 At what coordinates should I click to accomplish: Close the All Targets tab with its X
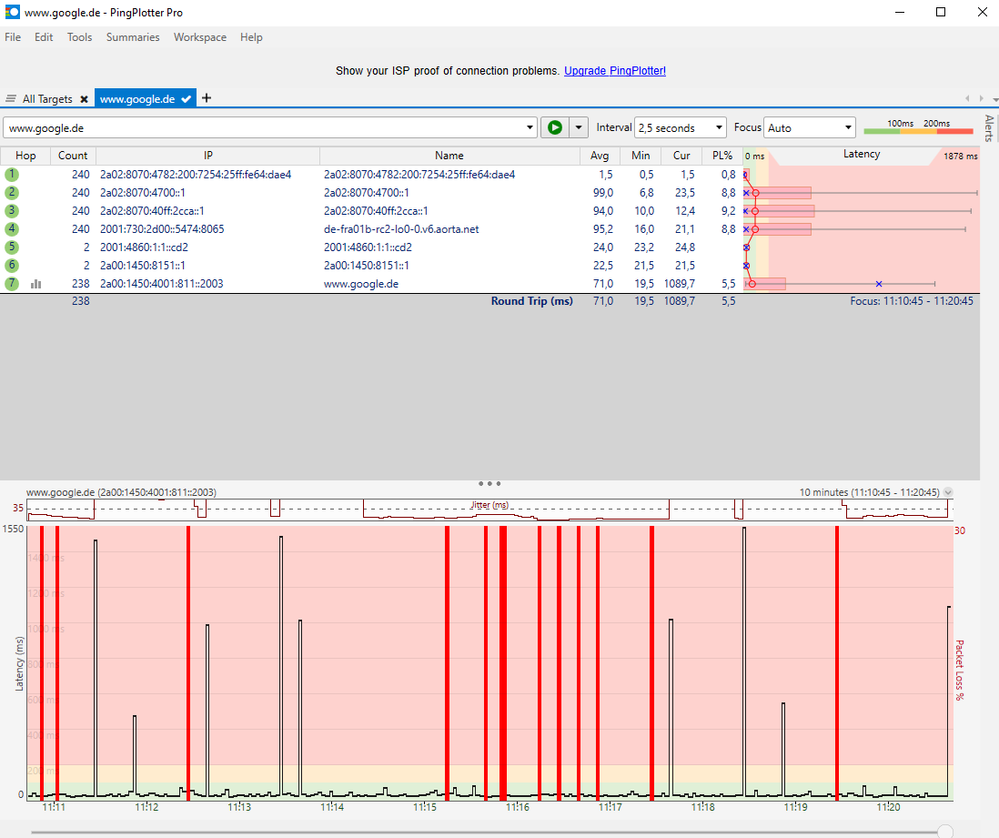pos(84,99)
